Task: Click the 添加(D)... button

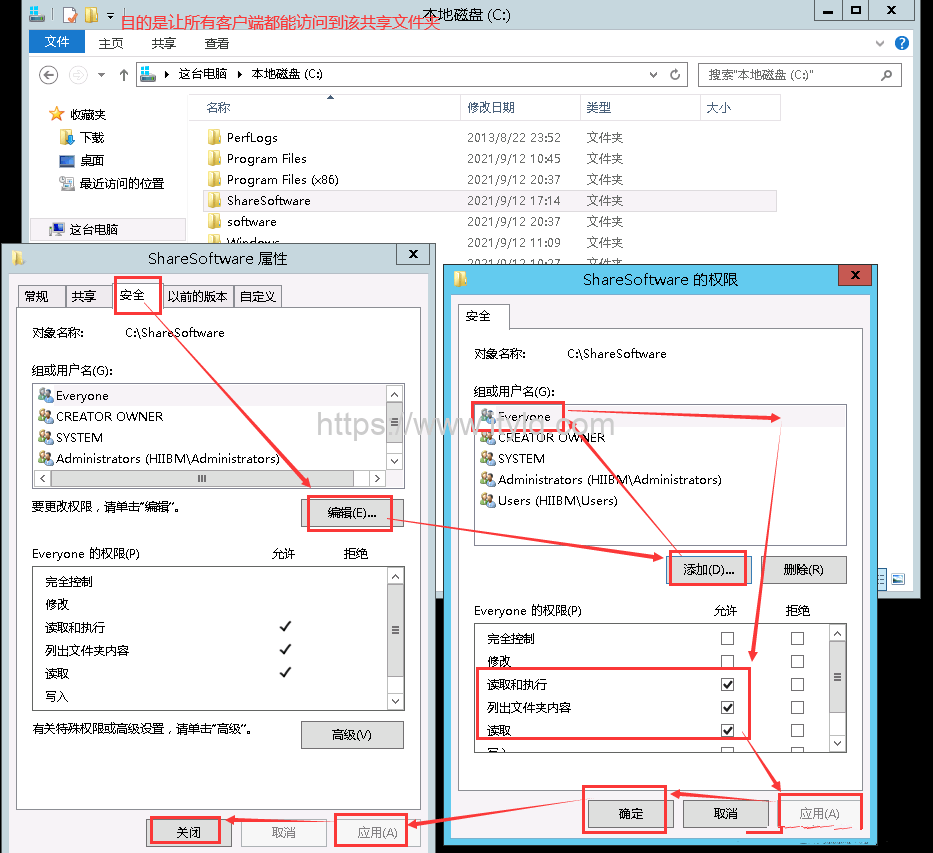Action: point(708,570)
